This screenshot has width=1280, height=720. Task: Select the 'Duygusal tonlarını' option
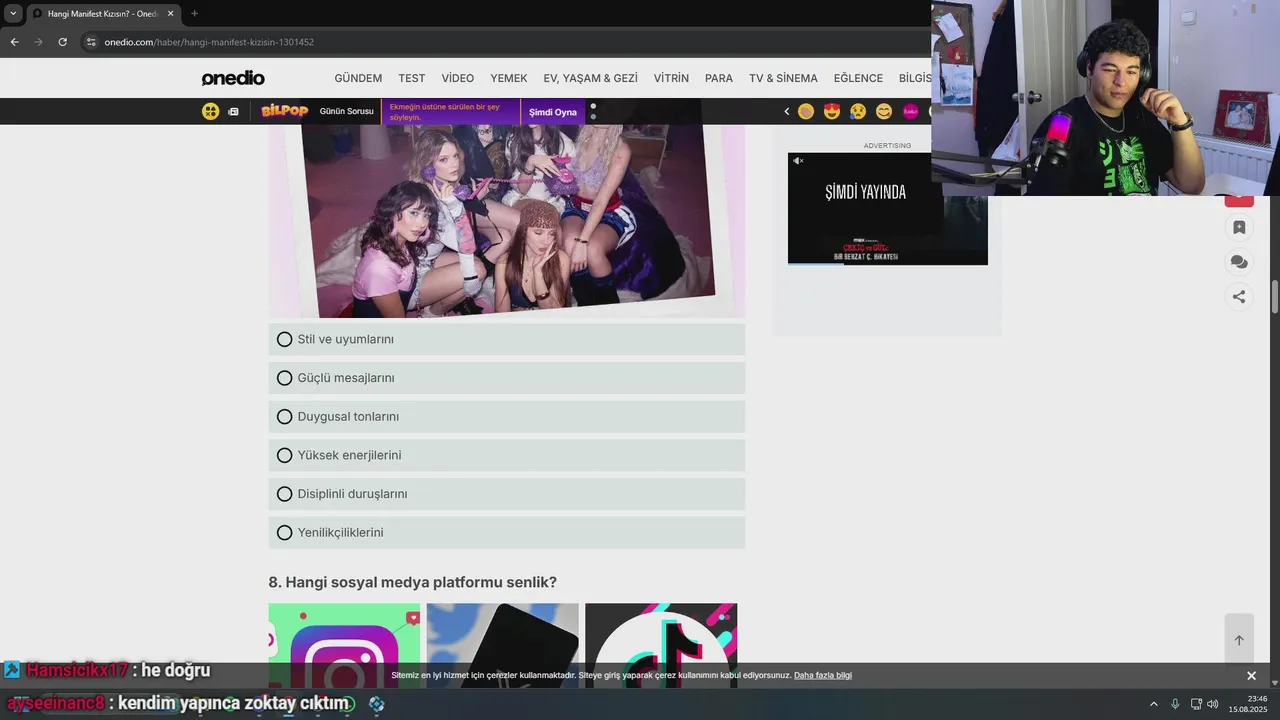[507, 416]
